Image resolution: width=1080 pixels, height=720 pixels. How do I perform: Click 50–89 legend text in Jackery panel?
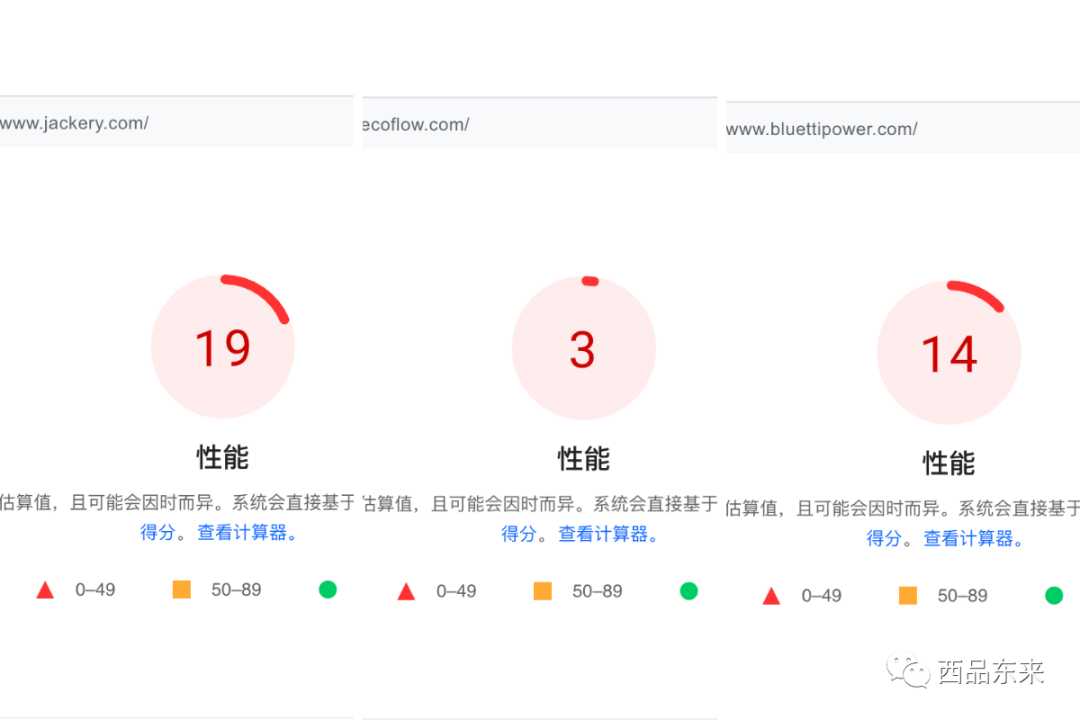[236, 590]
